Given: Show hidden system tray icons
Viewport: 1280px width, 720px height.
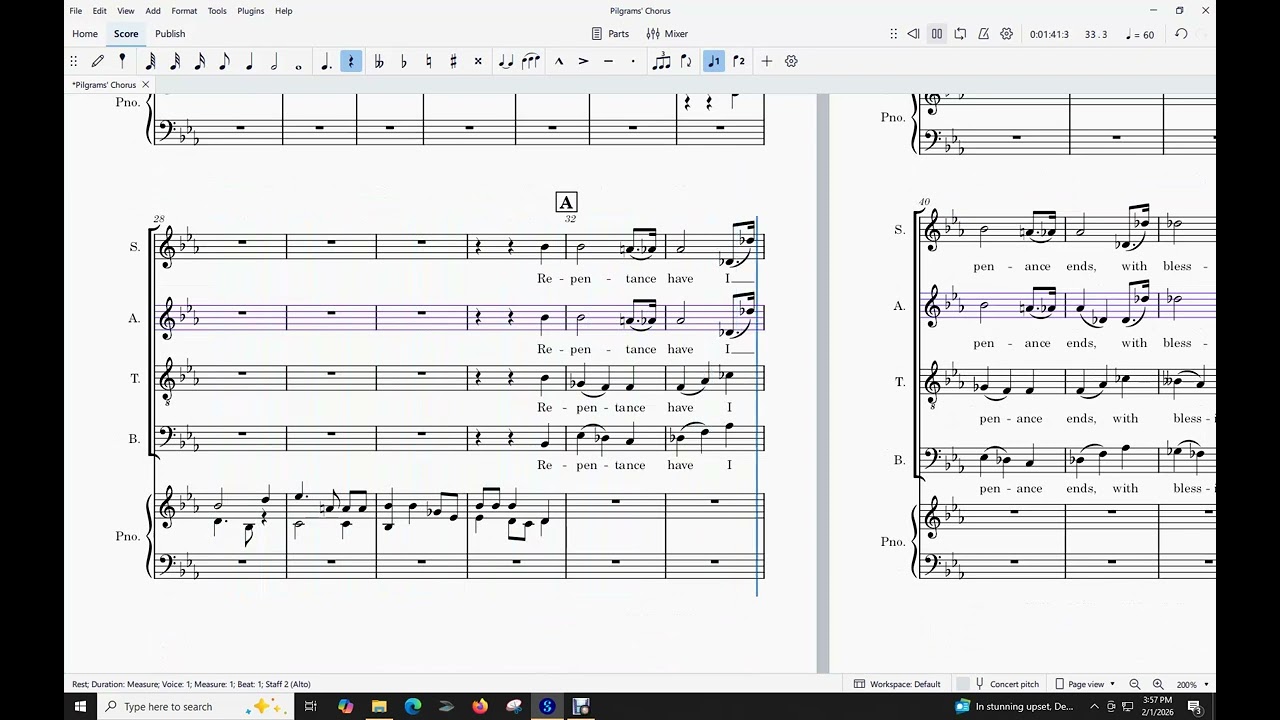Looking at the screenshot, I should click(x=1096, y=707).
